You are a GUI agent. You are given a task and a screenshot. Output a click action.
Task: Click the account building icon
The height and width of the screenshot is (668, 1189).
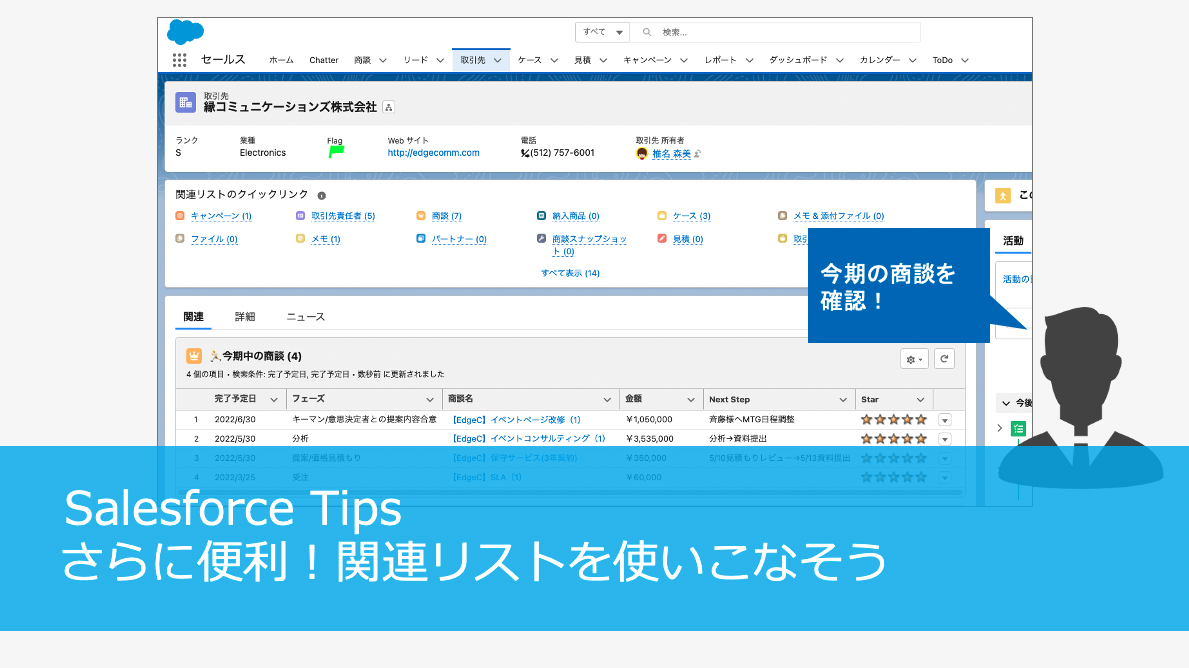[x=186, y=102]
